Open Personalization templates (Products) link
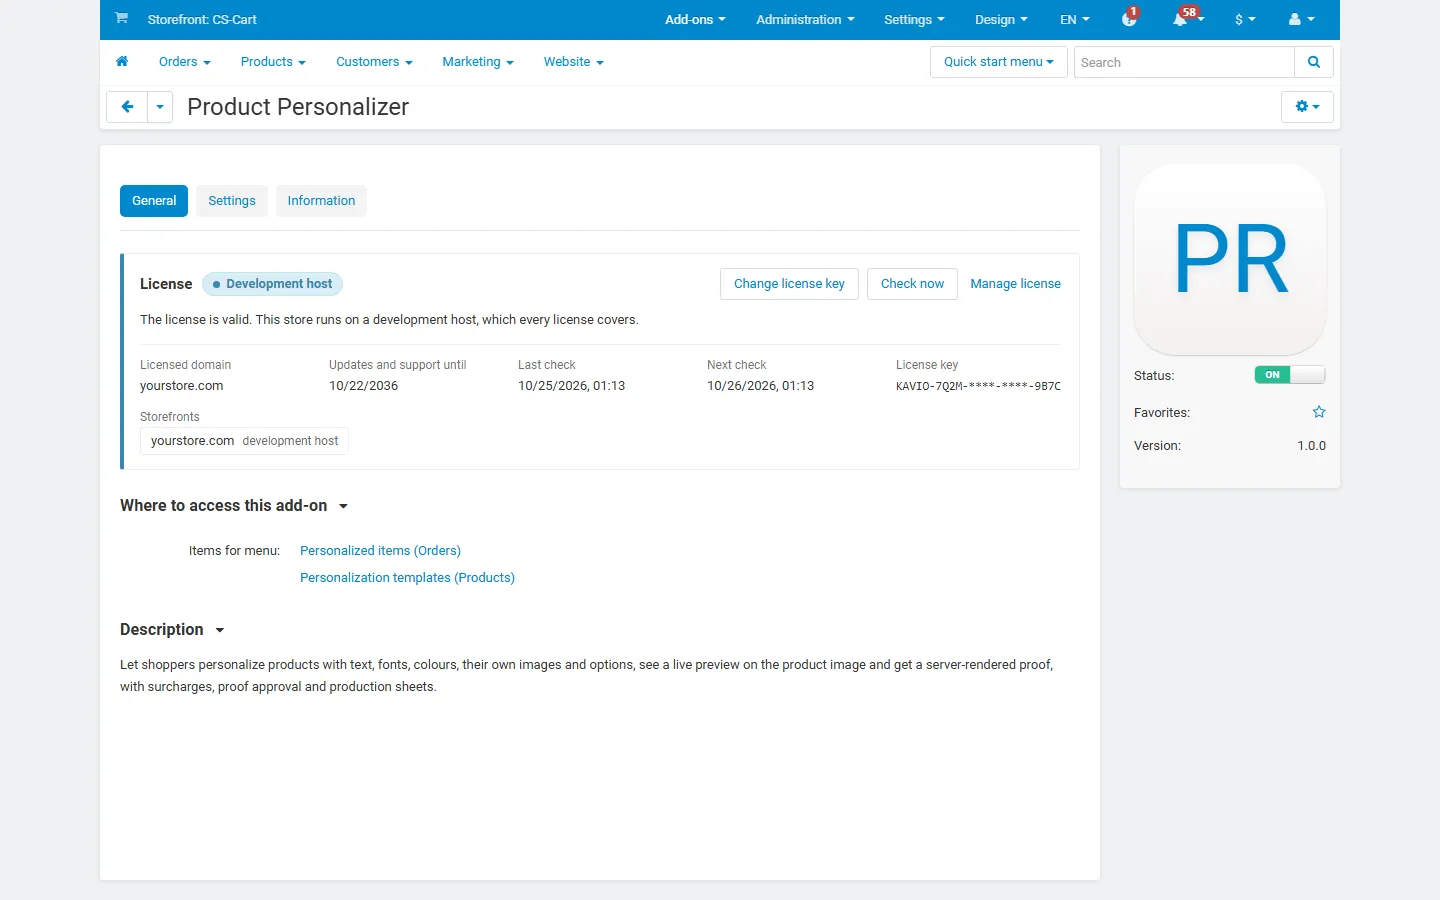The width and height of the screenshot is (1440, 900). pos(407,578)
